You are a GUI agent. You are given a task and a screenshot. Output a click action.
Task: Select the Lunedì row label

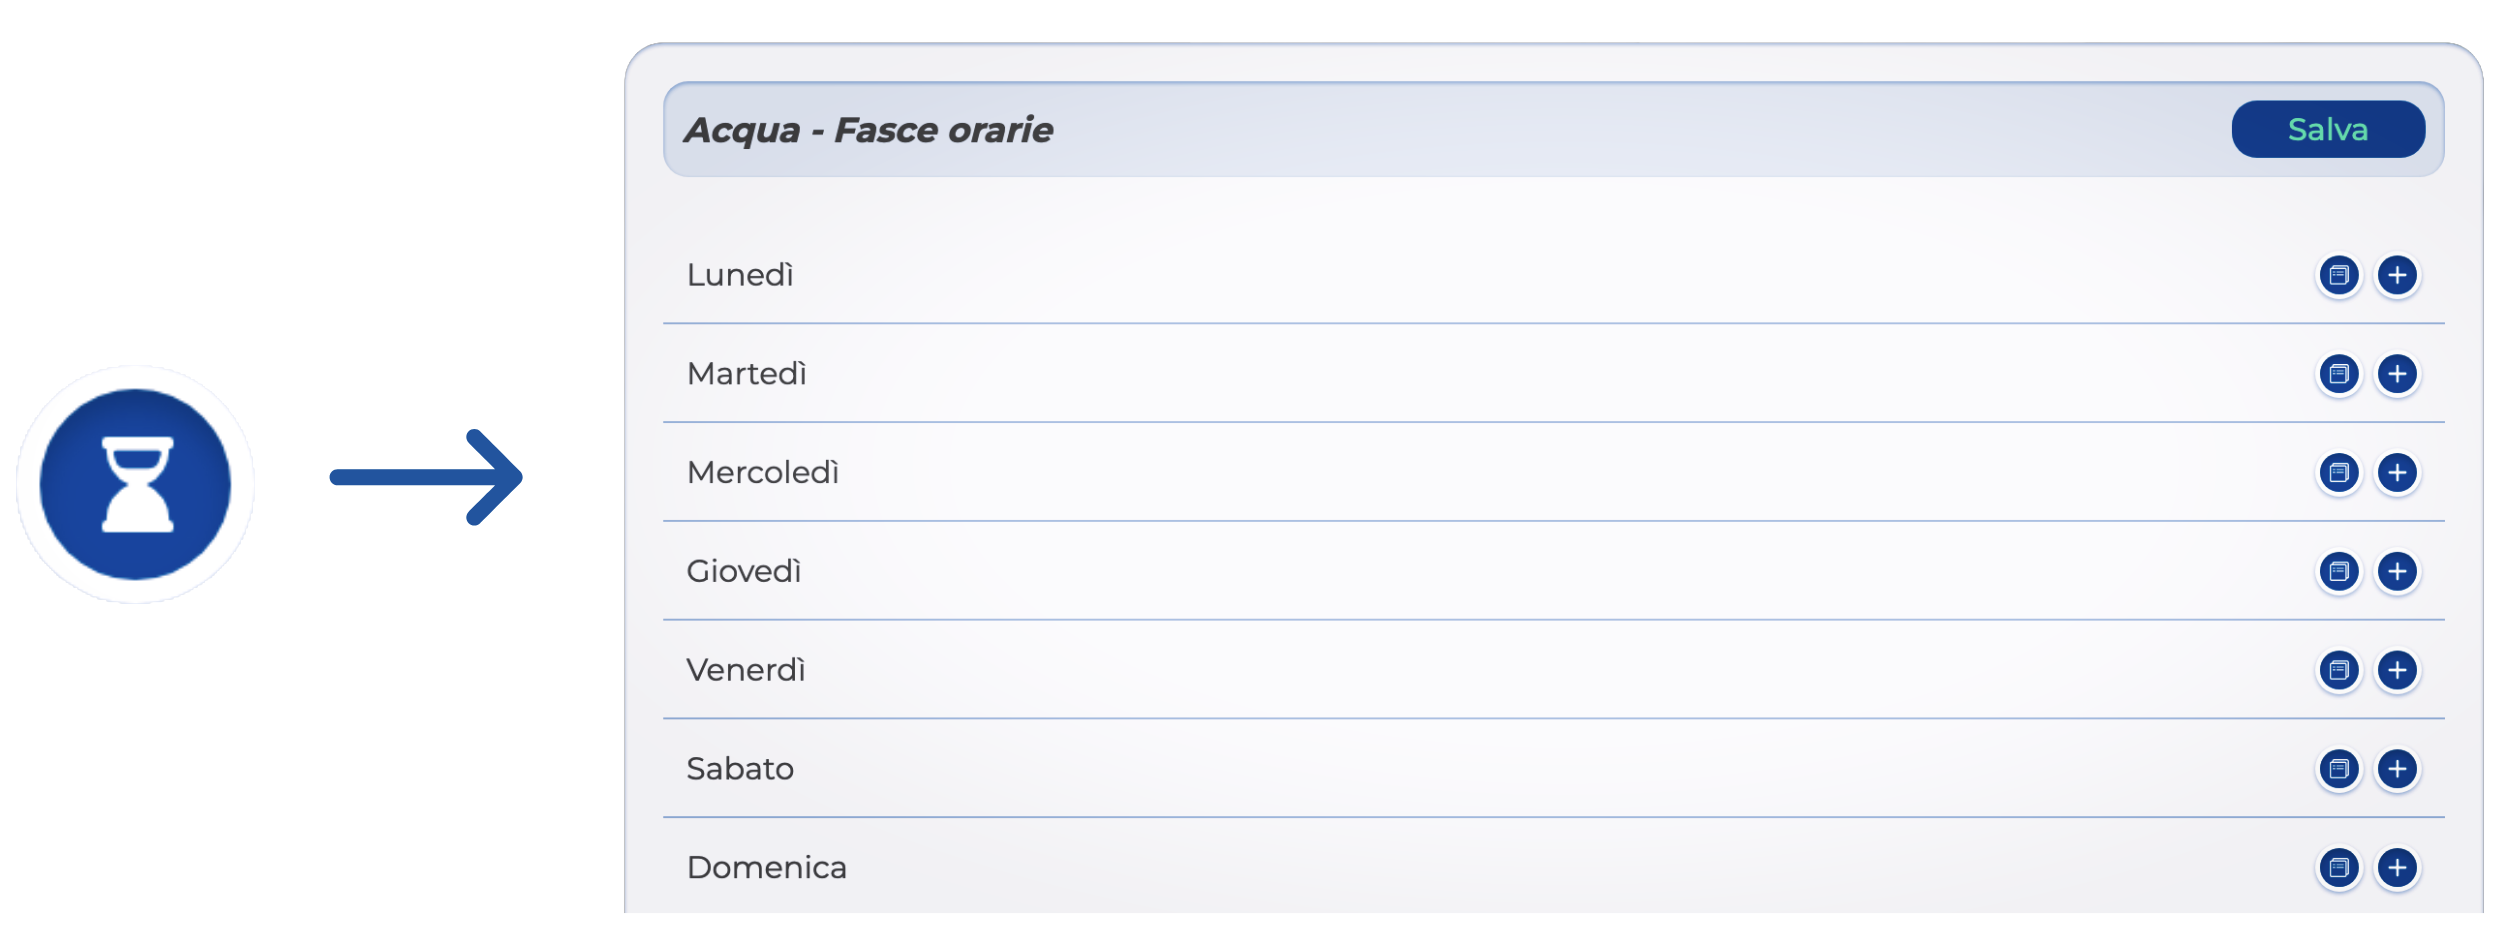click(x=740, y=275)
